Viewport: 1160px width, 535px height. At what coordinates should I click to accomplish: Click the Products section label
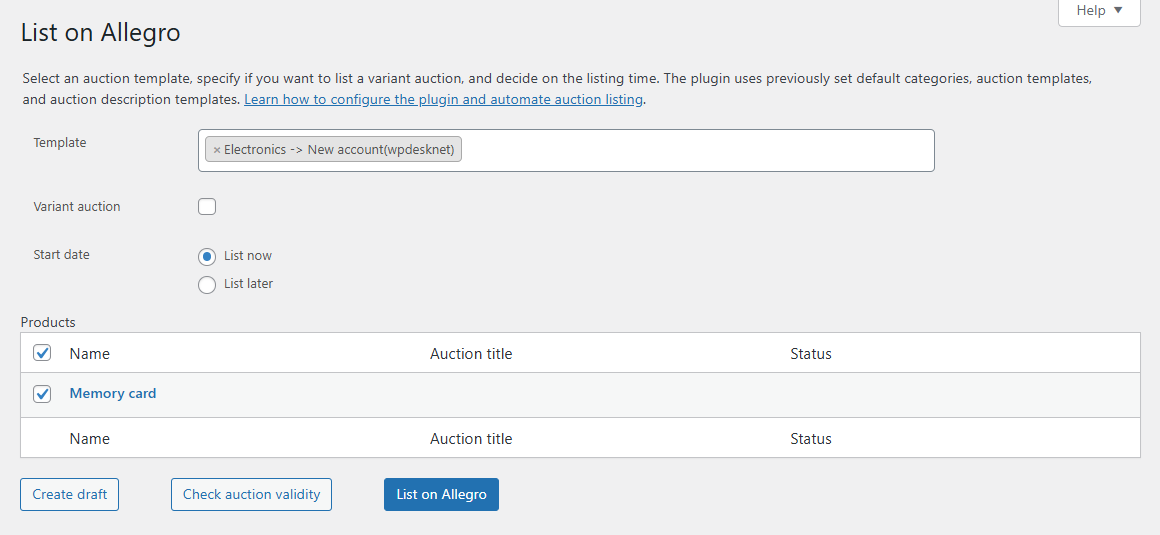tap(48, 322)
